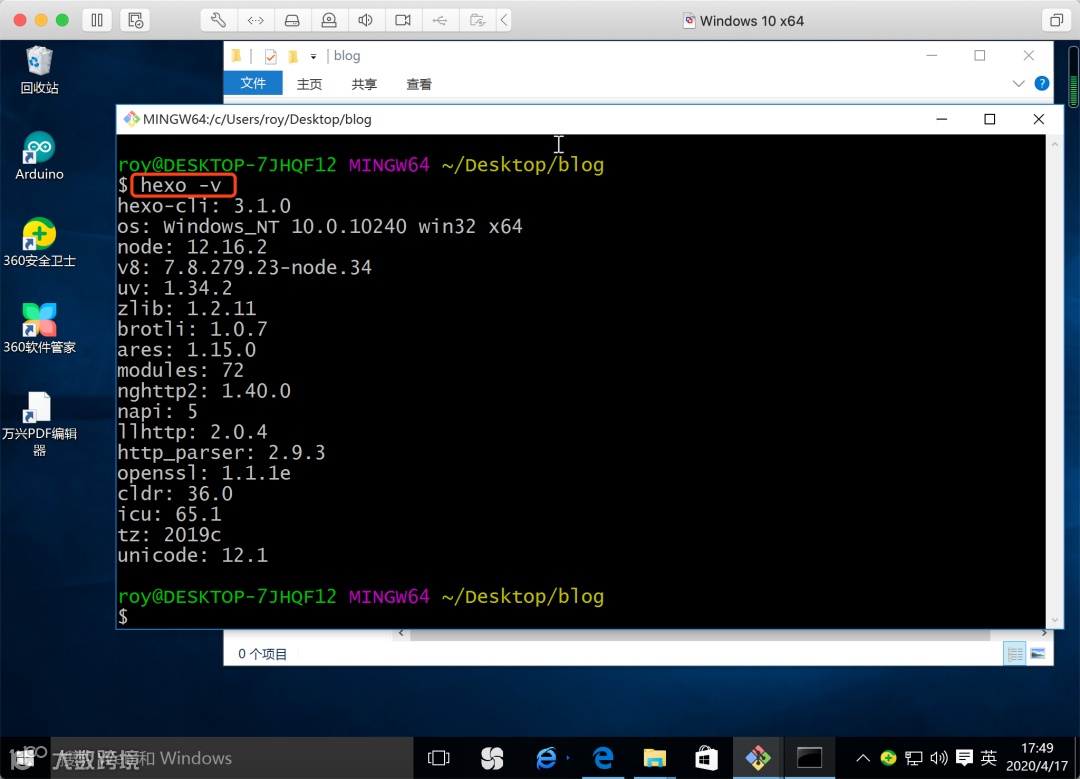Click the '0 个项目' status bar text
The height and width of the screenshot is (779, 1080).
click(x=262, y=654)
